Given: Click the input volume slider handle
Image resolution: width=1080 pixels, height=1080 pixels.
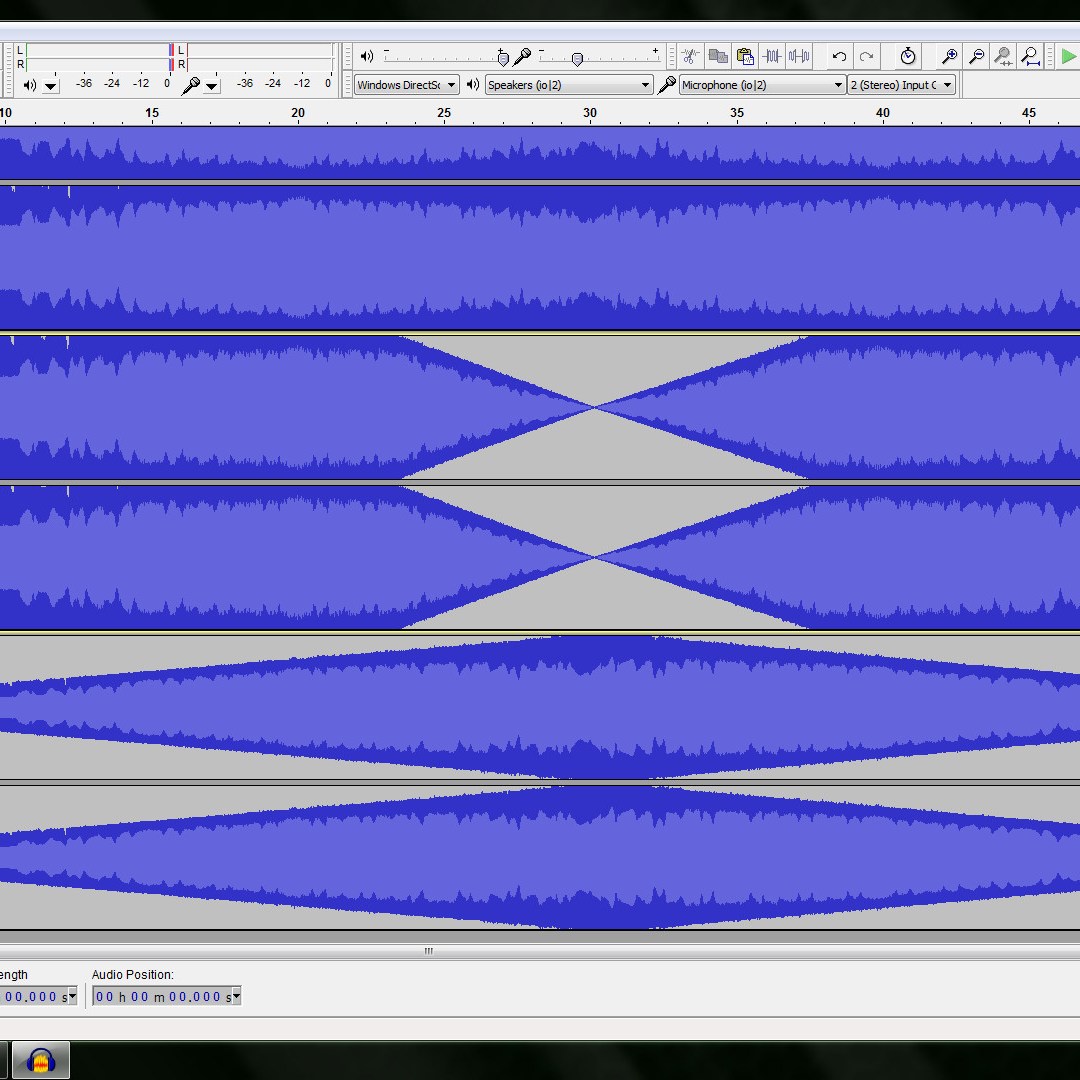Looking at the screenshot, I should pos(577,59).
